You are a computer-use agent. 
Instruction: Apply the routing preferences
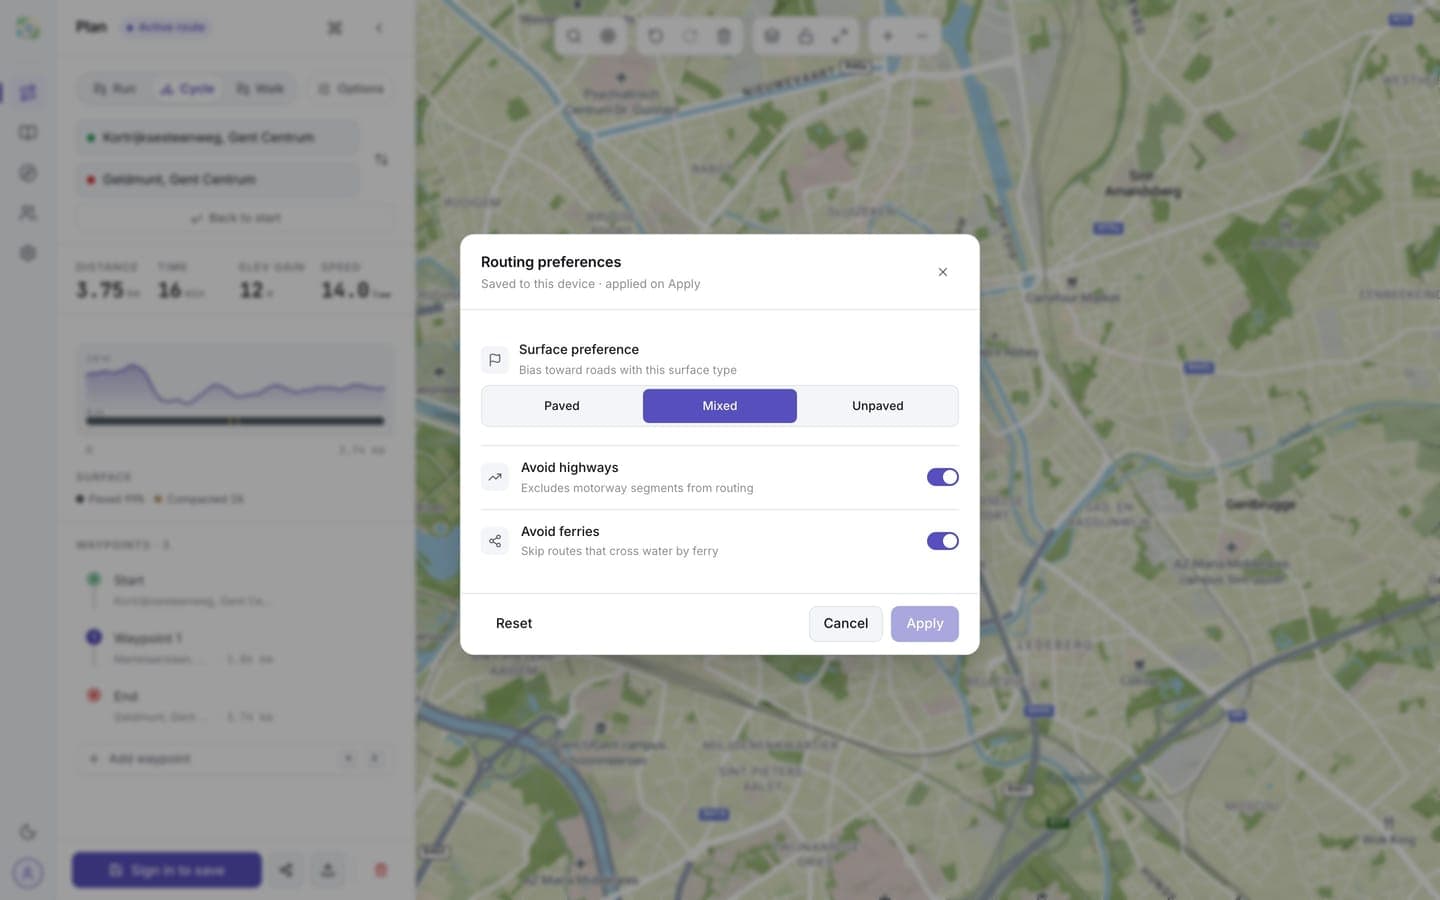click(x=925, y=623)
